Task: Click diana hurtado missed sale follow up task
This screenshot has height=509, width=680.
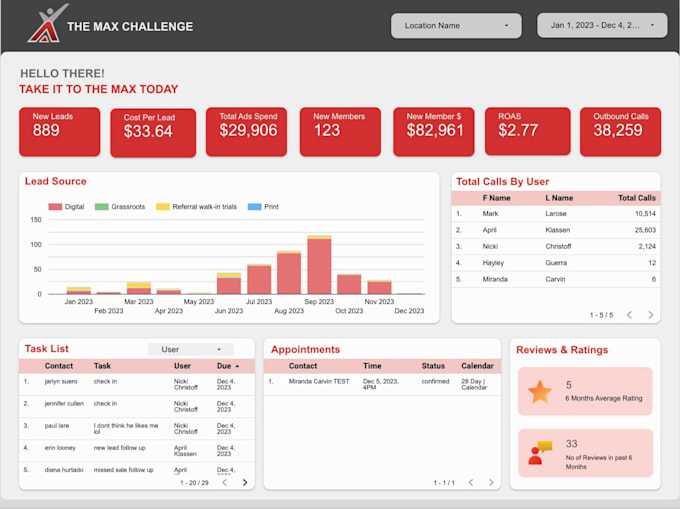Action: (124, 470)
